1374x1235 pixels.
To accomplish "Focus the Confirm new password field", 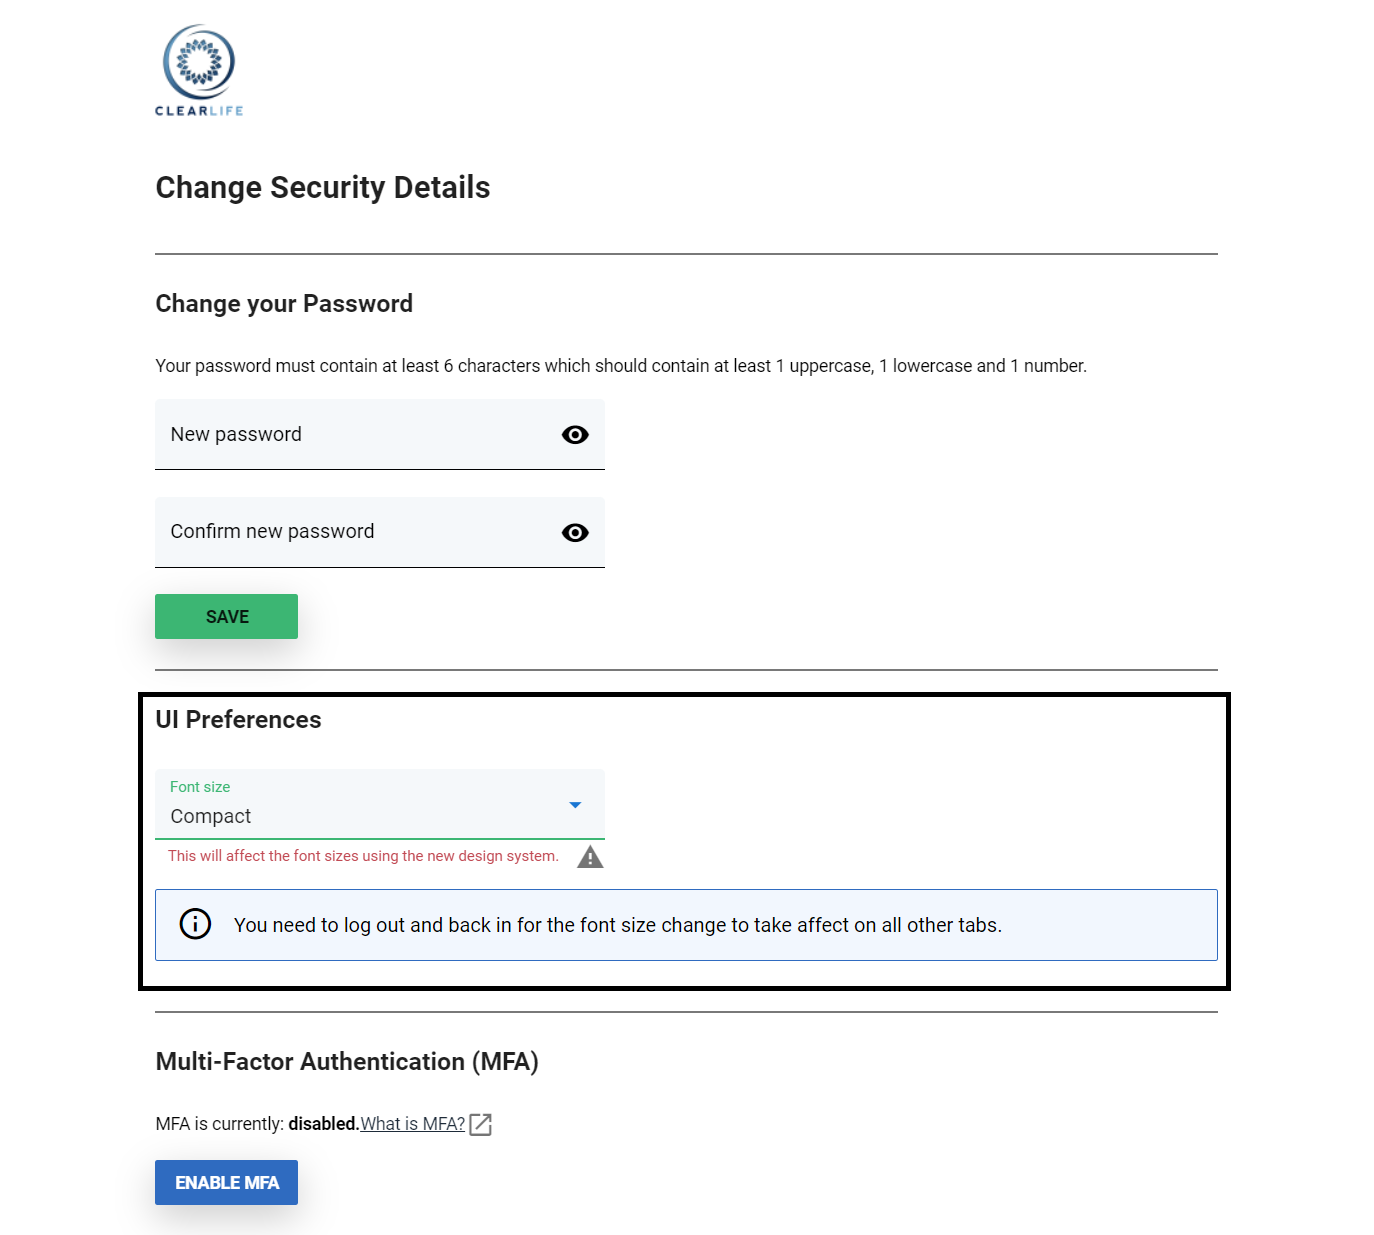I will pyautogui.click(x=350, y=532).
